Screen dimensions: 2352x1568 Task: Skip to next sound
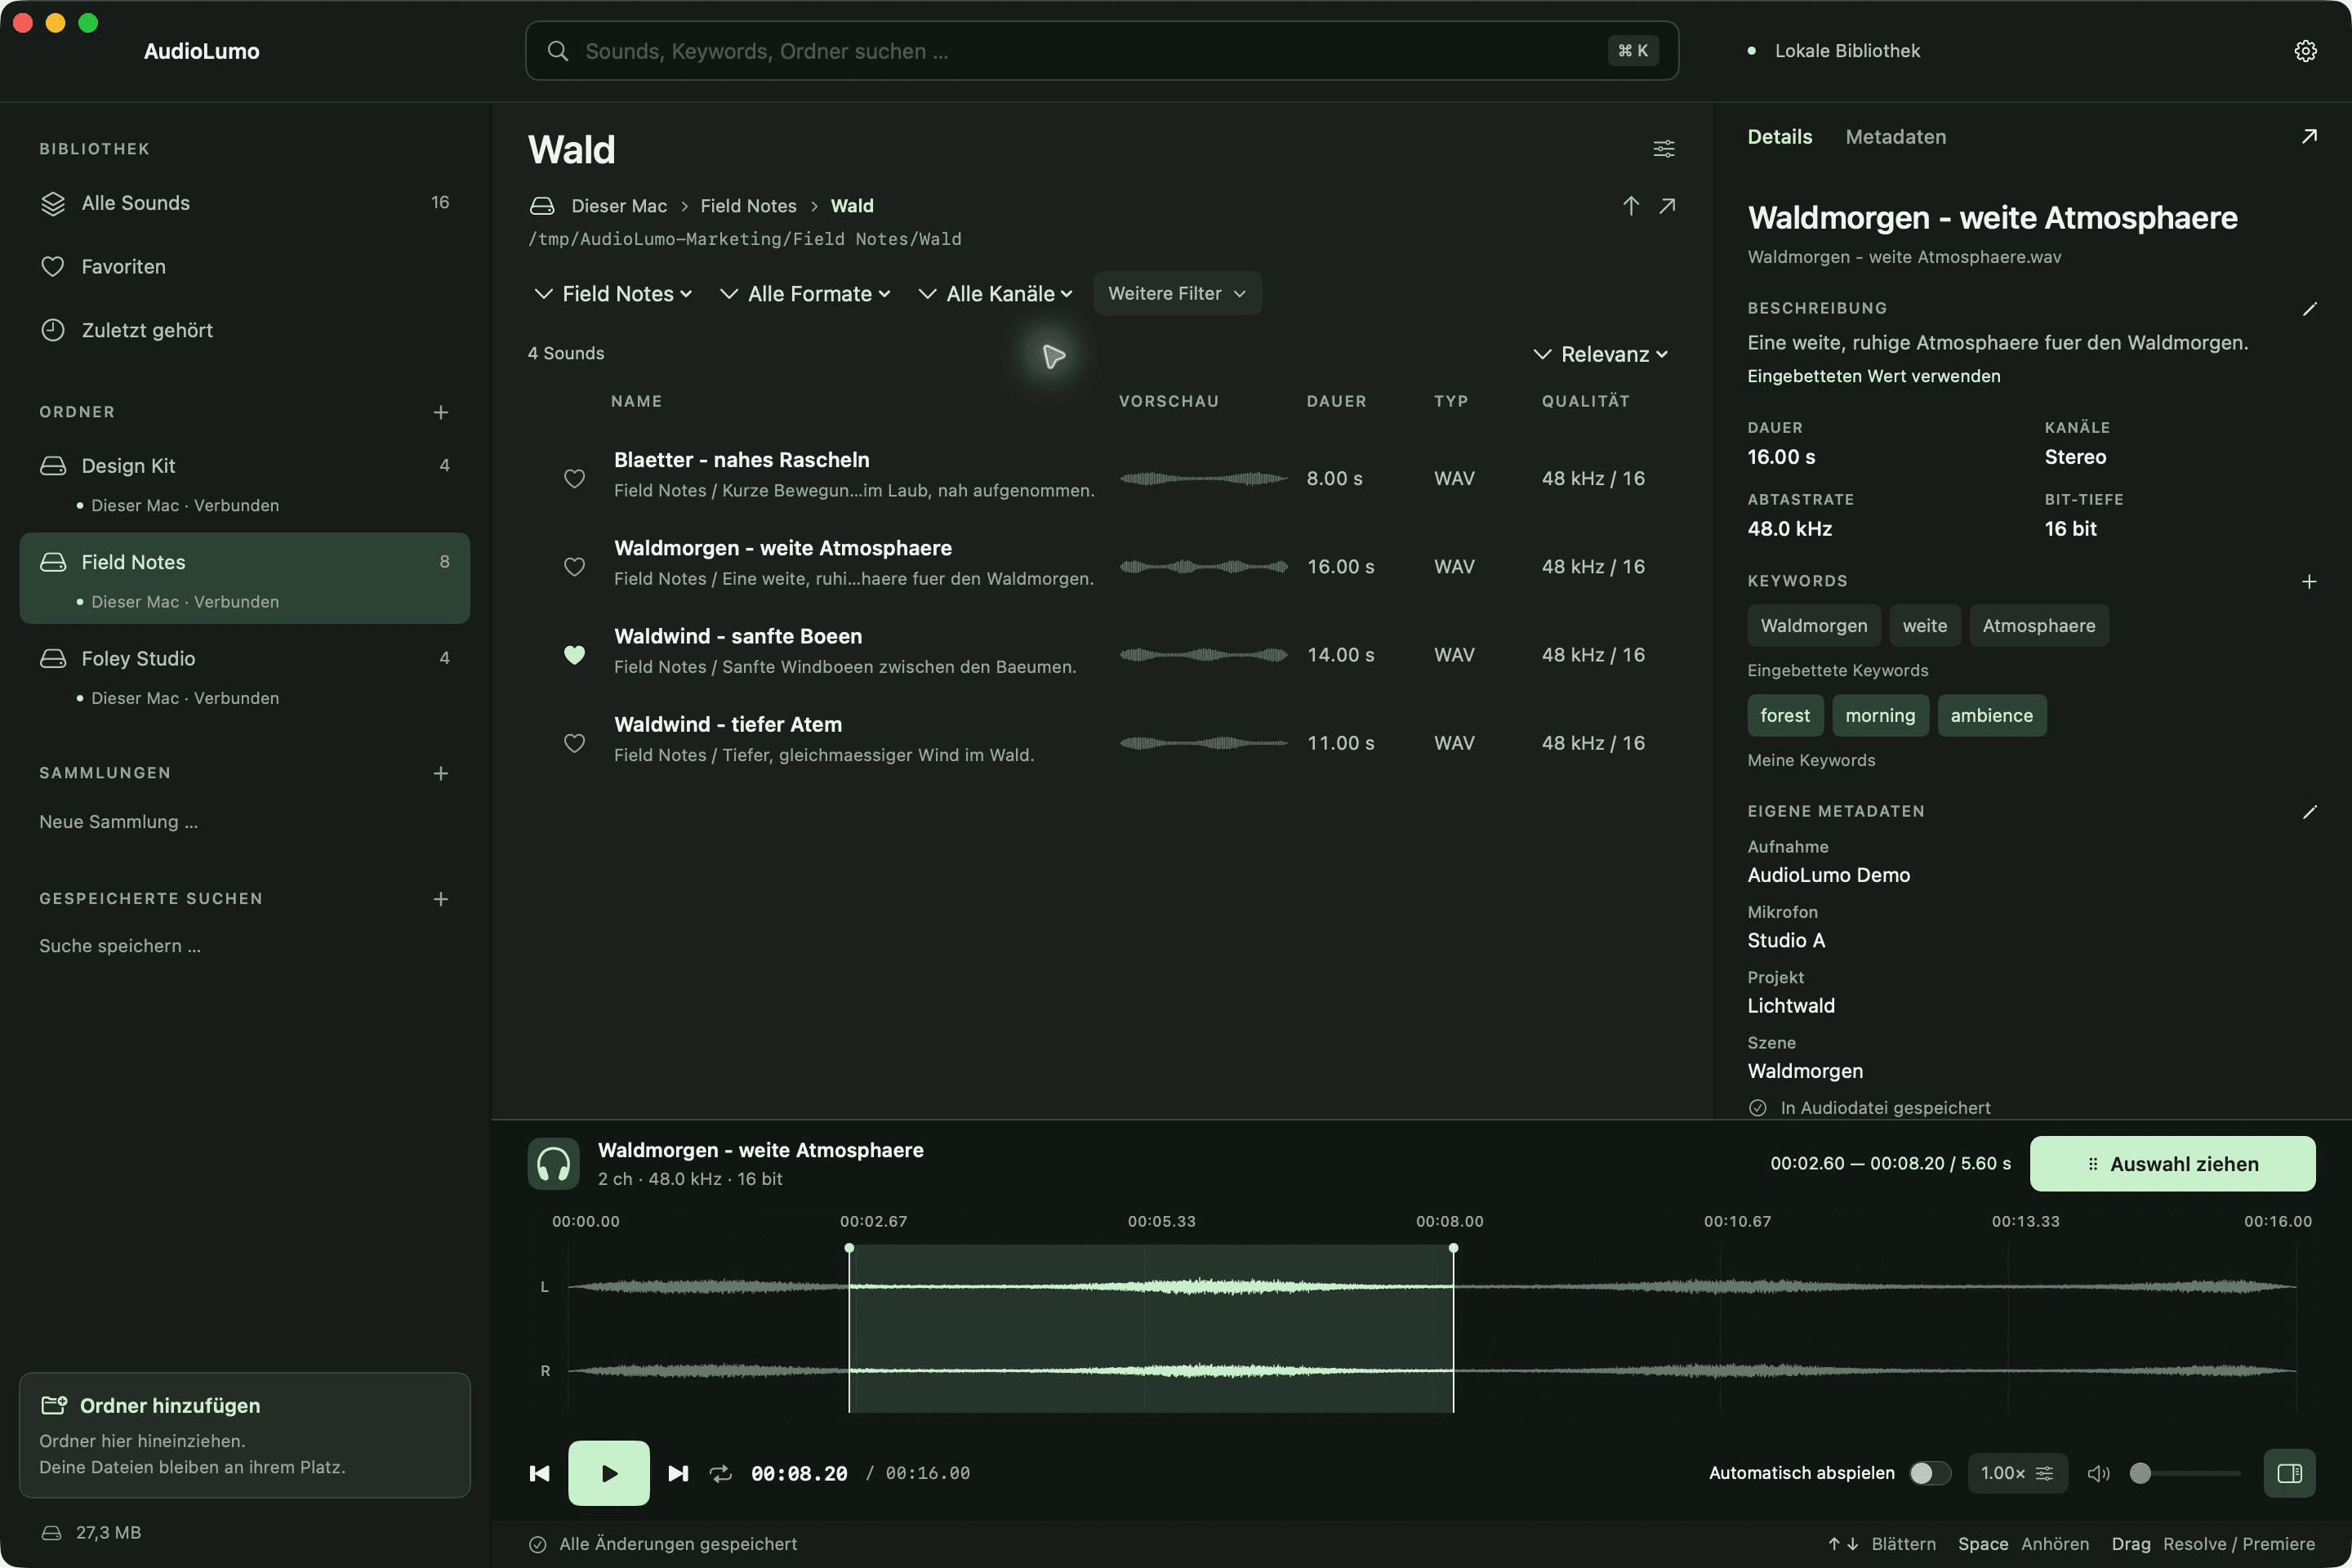coord(678,1473)
